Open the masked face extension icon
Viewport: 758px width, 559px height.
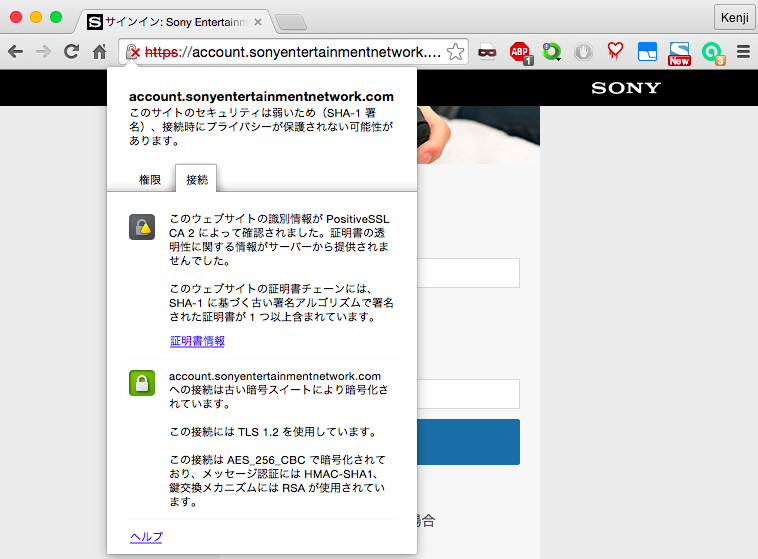pyautogui.click(x=487, y=51)
